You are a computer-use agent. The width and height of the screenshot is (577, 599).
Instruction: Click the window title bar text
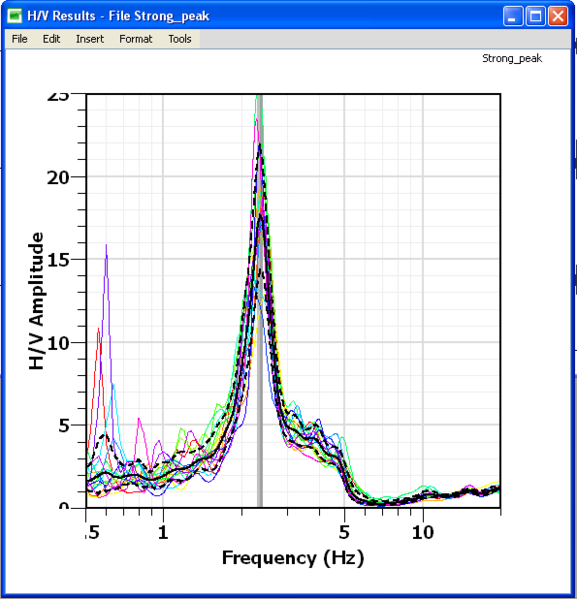(x=118, y=16)
